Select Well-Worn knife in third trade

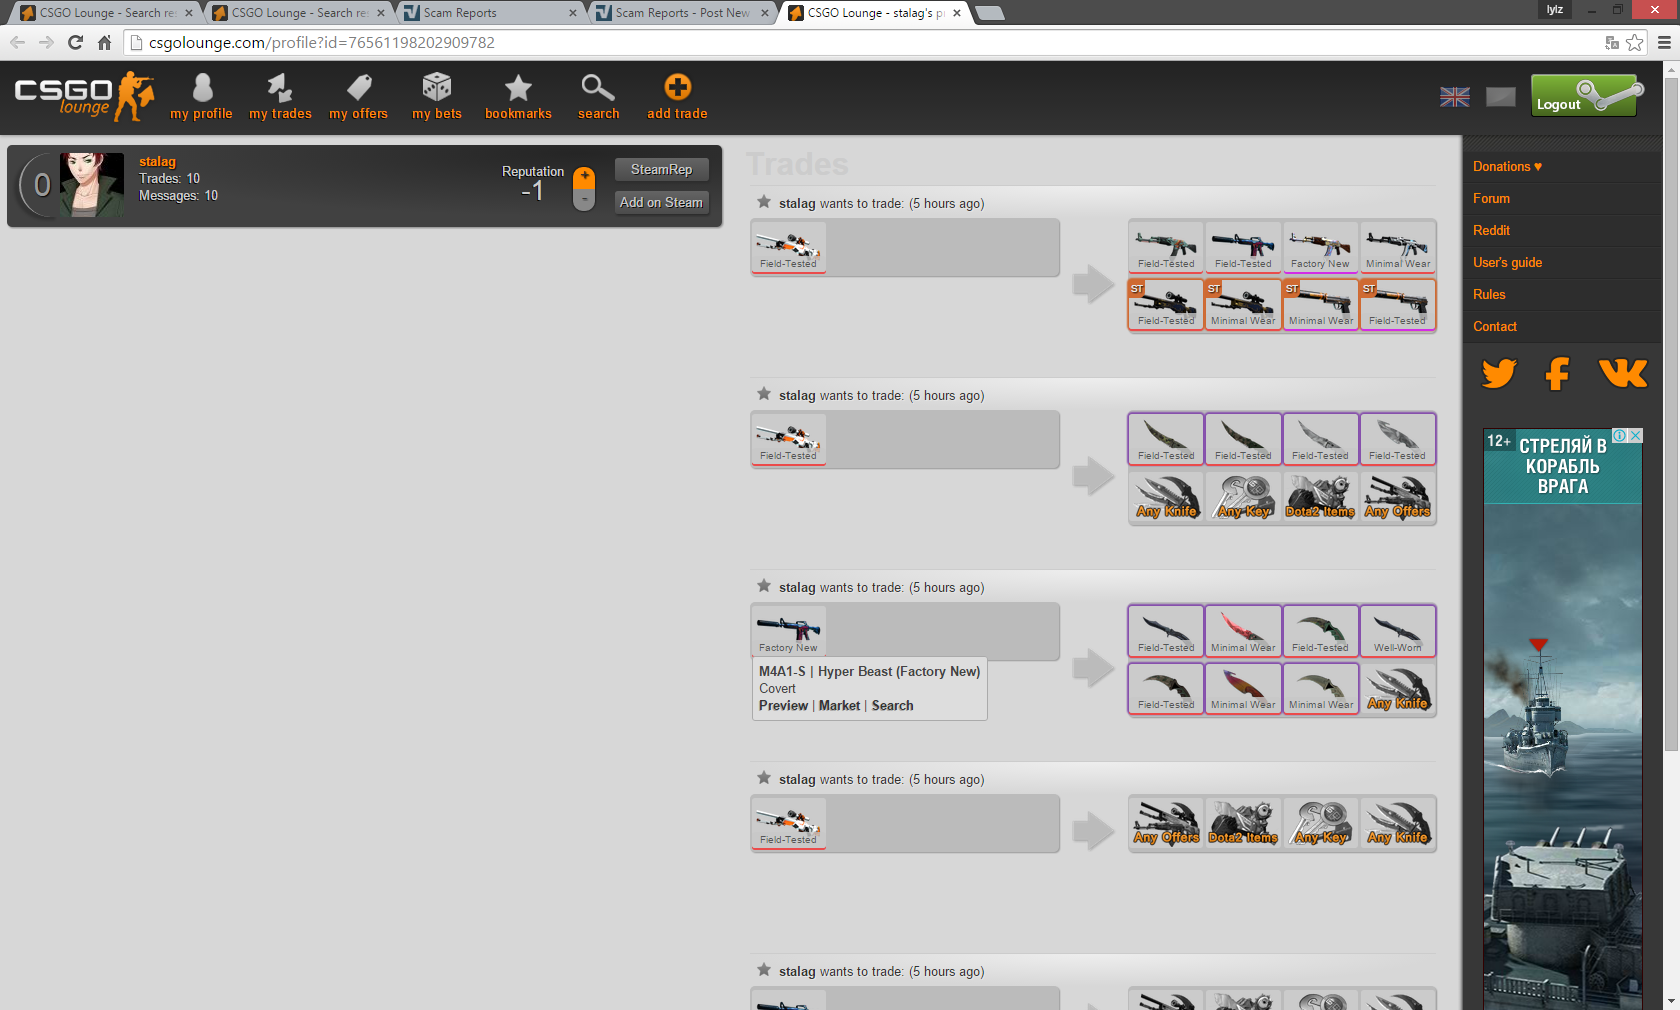pyautogui.click(x=1397, y=631)
